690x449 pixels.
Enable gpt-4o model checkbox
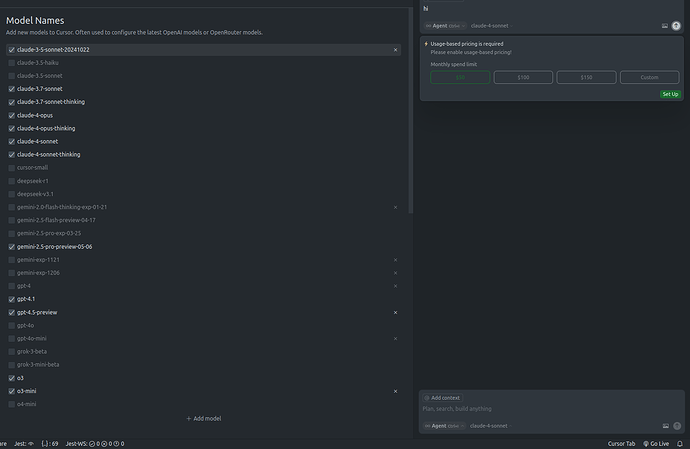coord(11,326)
